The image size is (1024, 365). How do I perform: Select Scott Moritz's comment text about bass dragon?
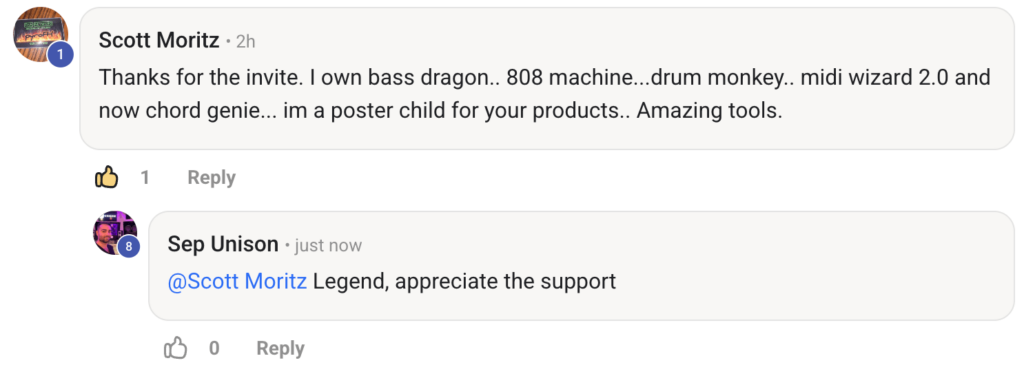click(x=545, y=94)
